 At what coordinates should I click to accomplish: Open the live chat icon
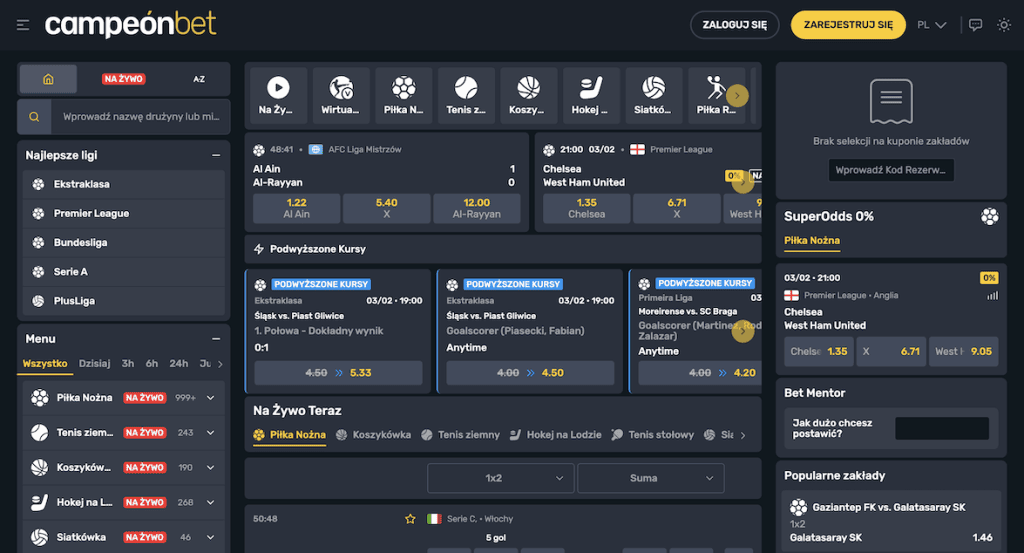975,25
